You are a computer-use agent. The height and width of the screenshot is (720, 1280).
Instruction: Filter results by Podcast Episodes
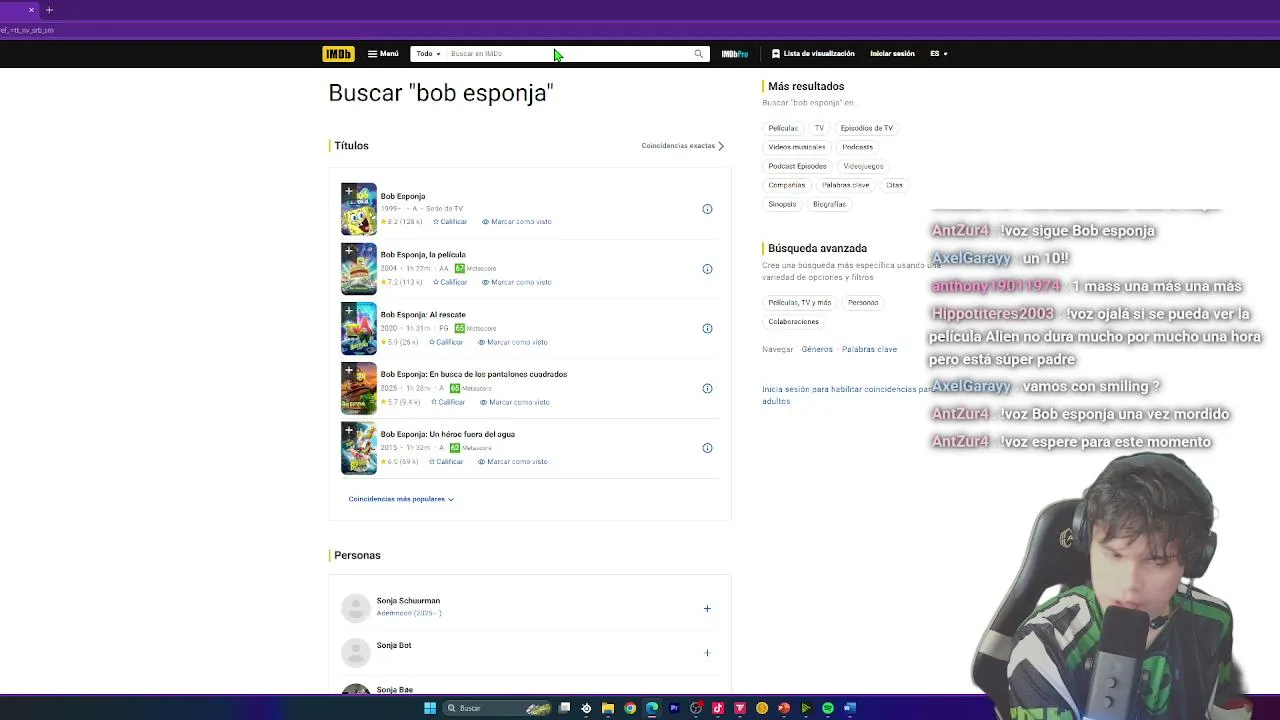[797, 166]
